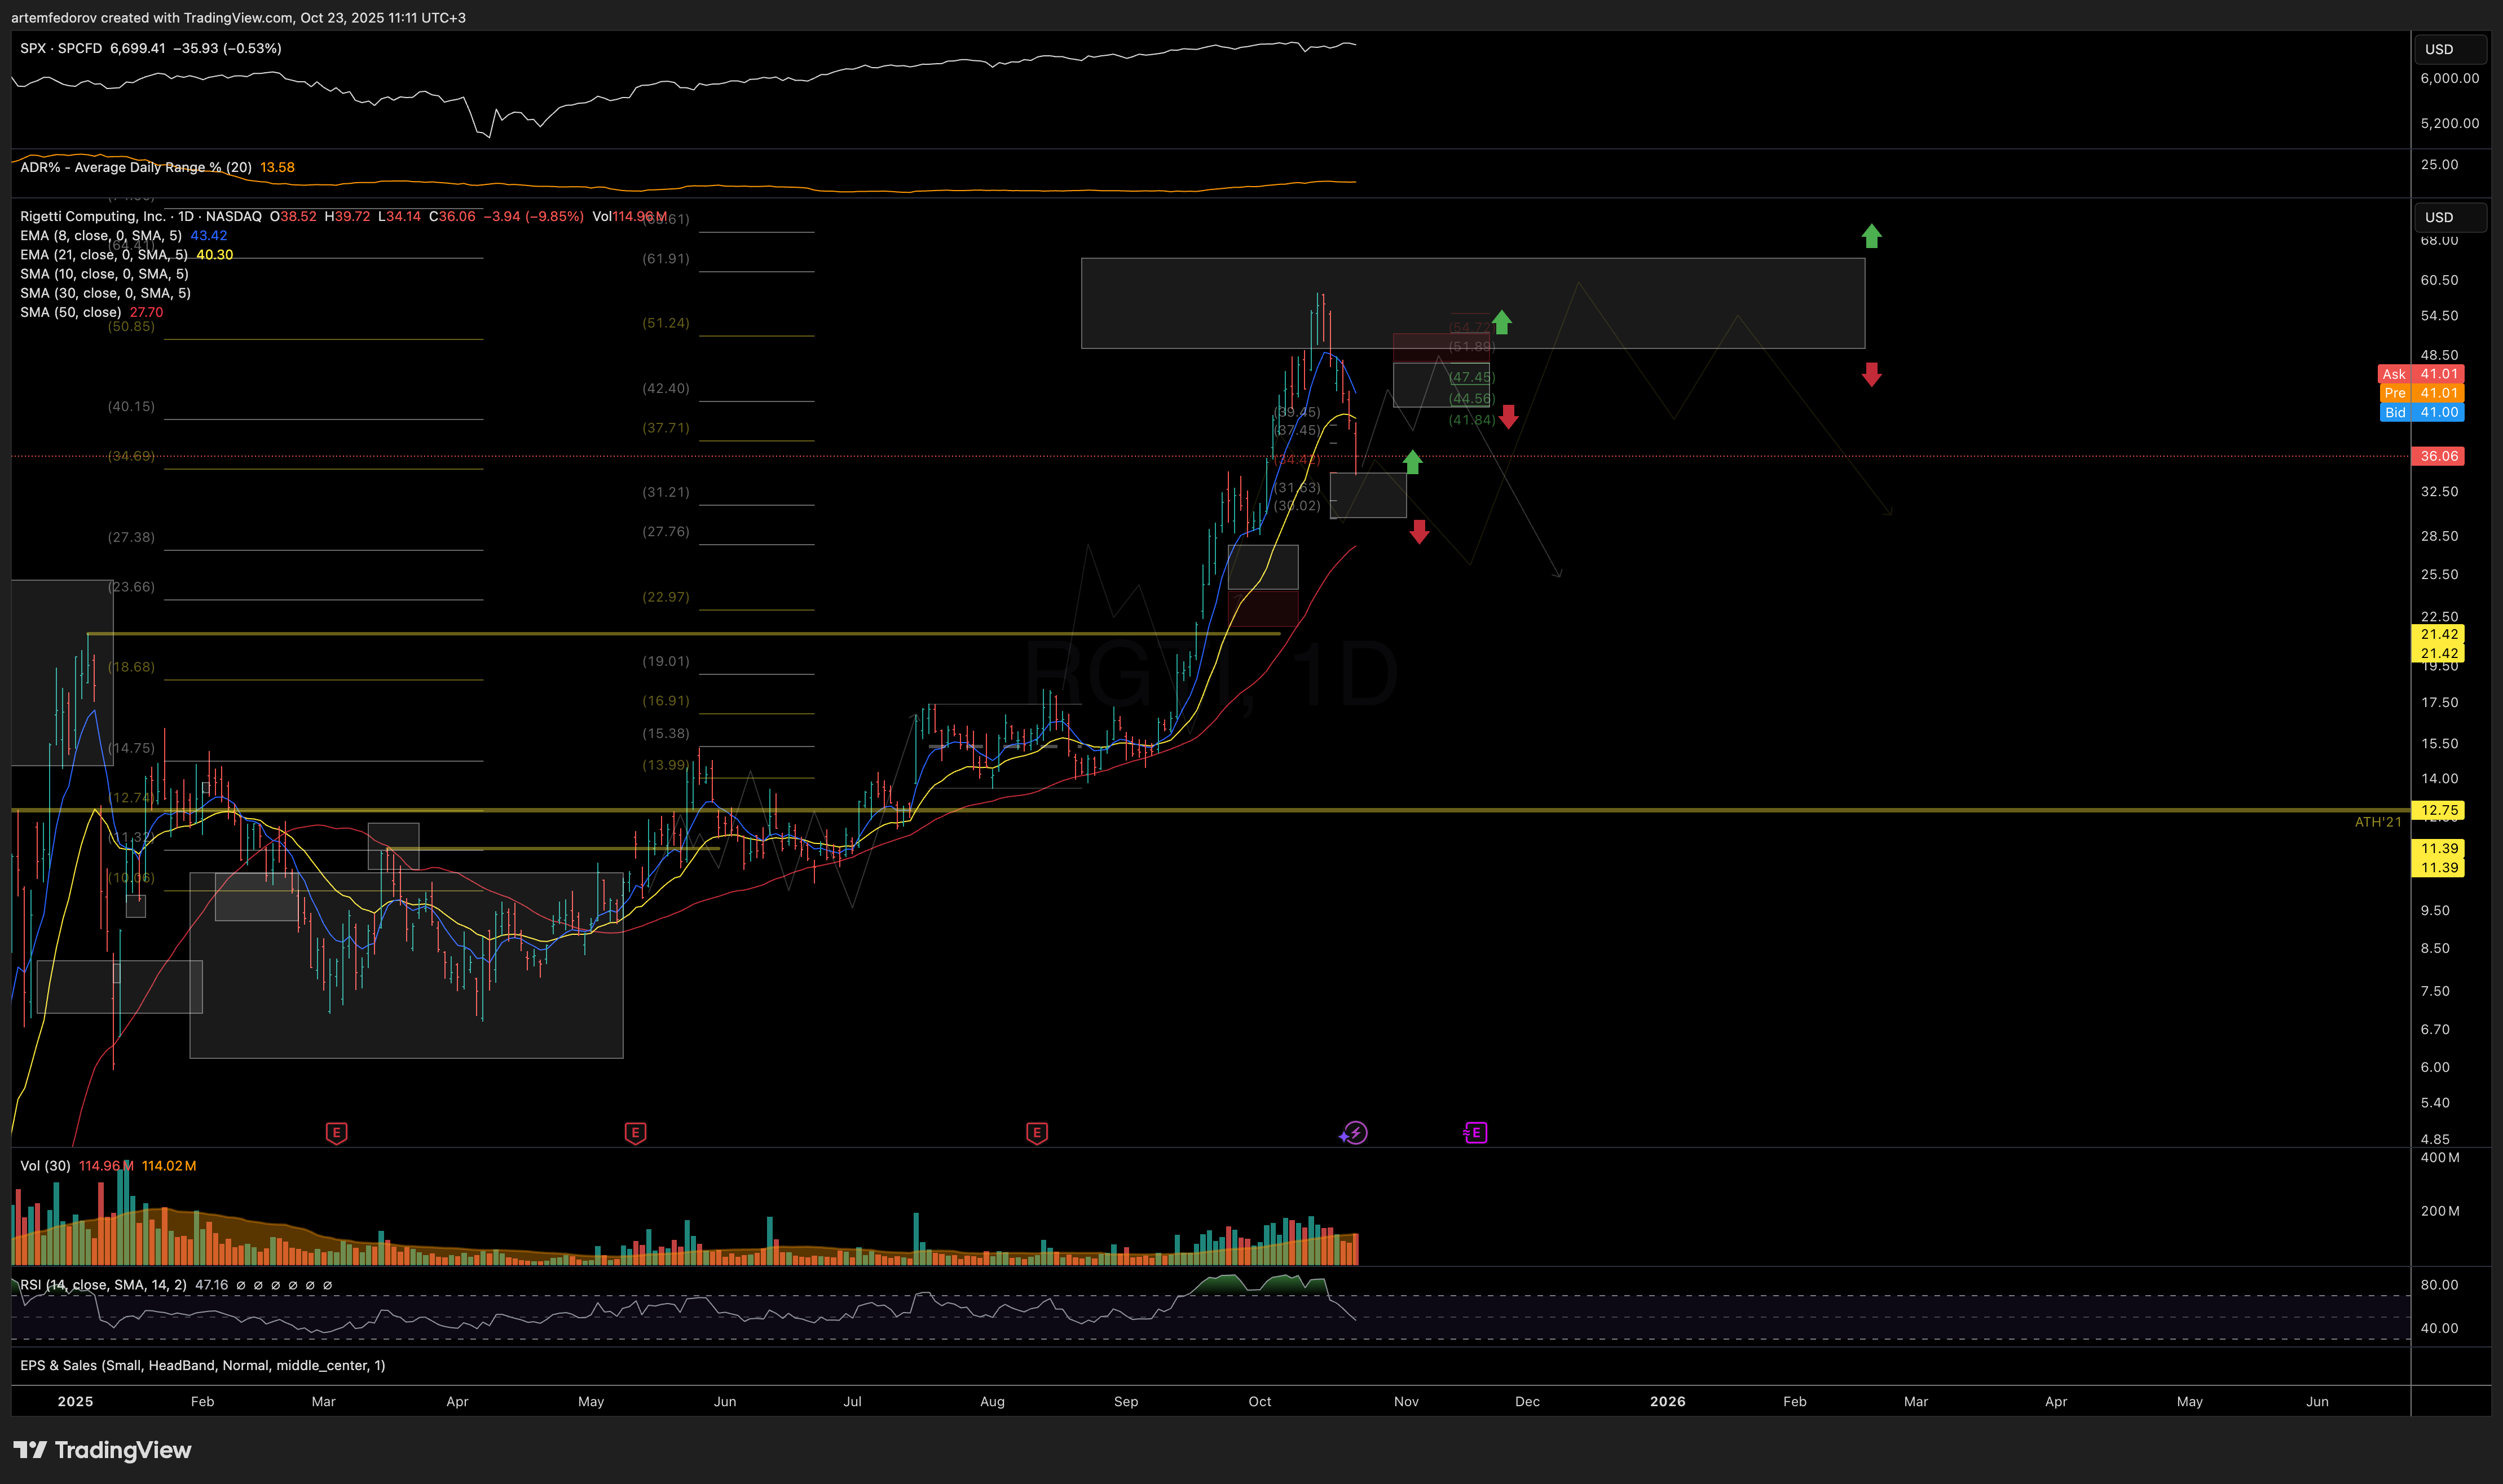The image size is (2503, 1484).
Task: Click the 5,200.00 label on the SPX scale
Action: [2449, 123]
